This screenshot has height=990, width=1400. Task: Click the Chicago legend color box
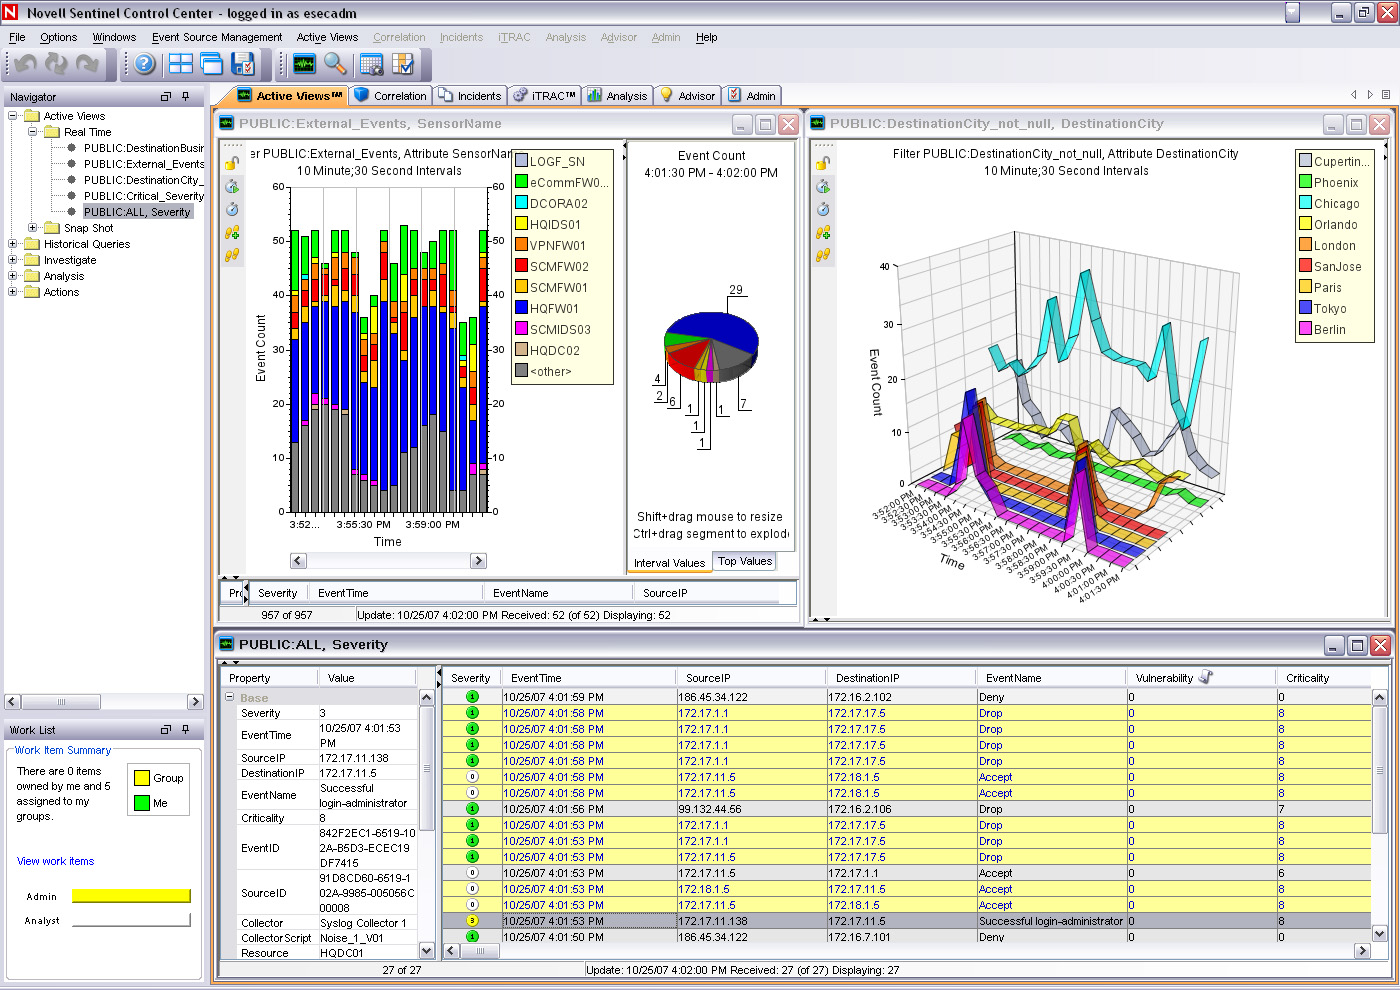[x=1305, y=203]
